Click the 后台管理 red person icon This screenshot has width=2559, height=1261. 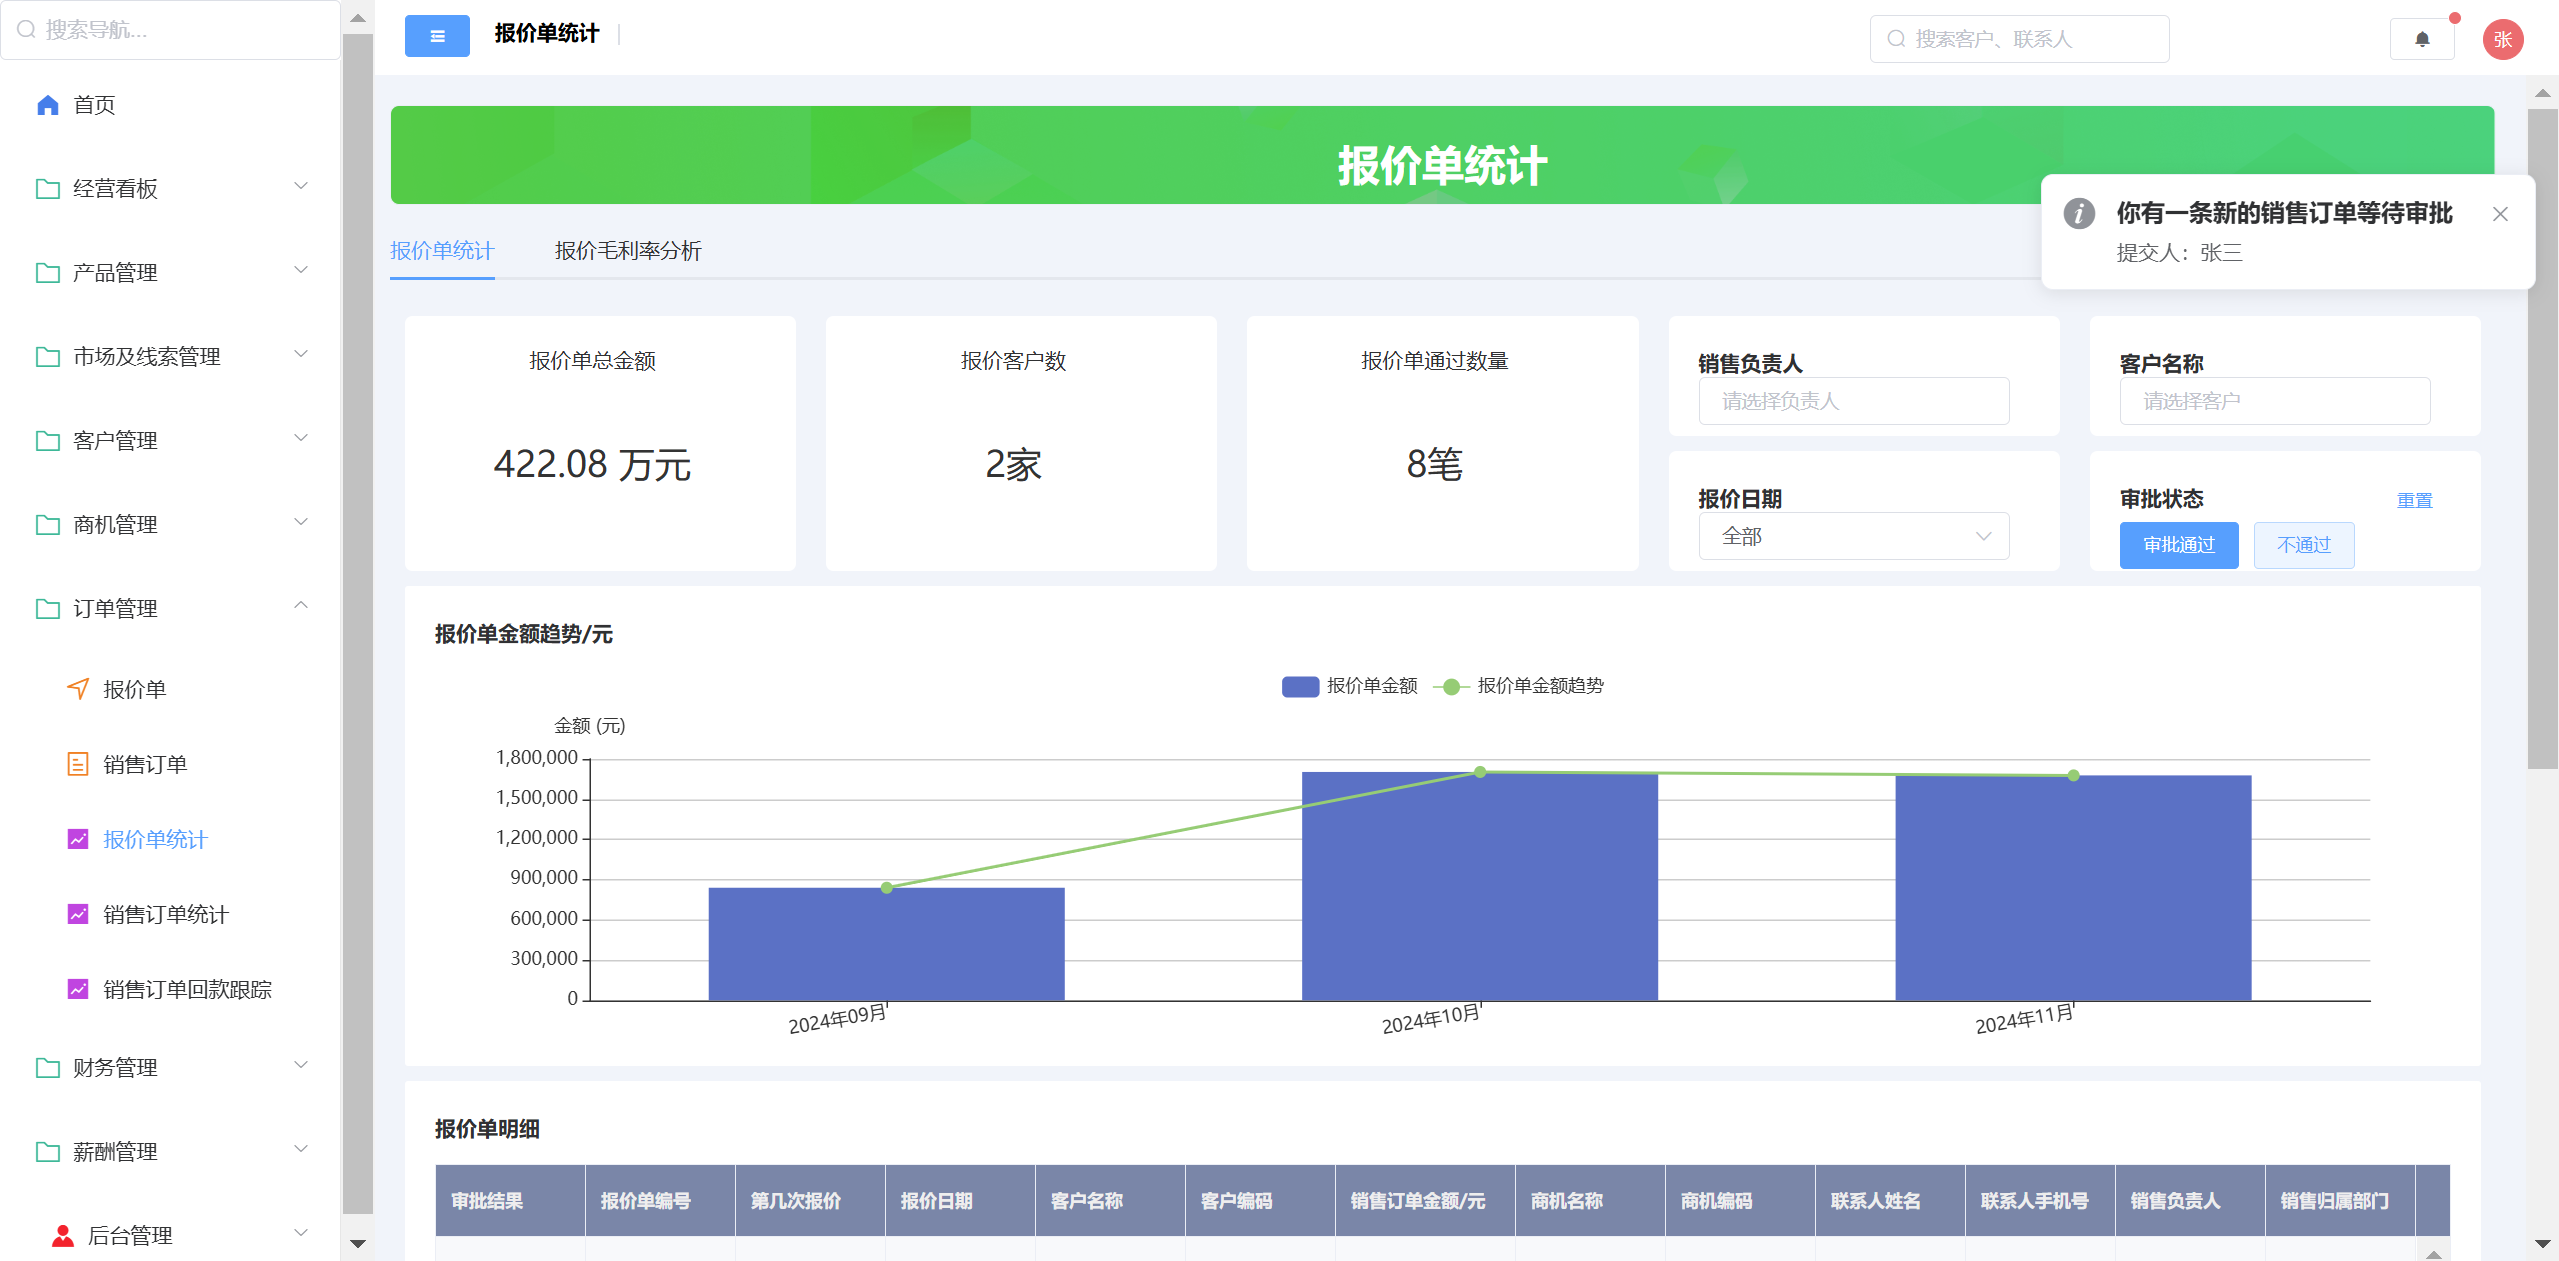pyautogui.click(x=63, y=1235)
